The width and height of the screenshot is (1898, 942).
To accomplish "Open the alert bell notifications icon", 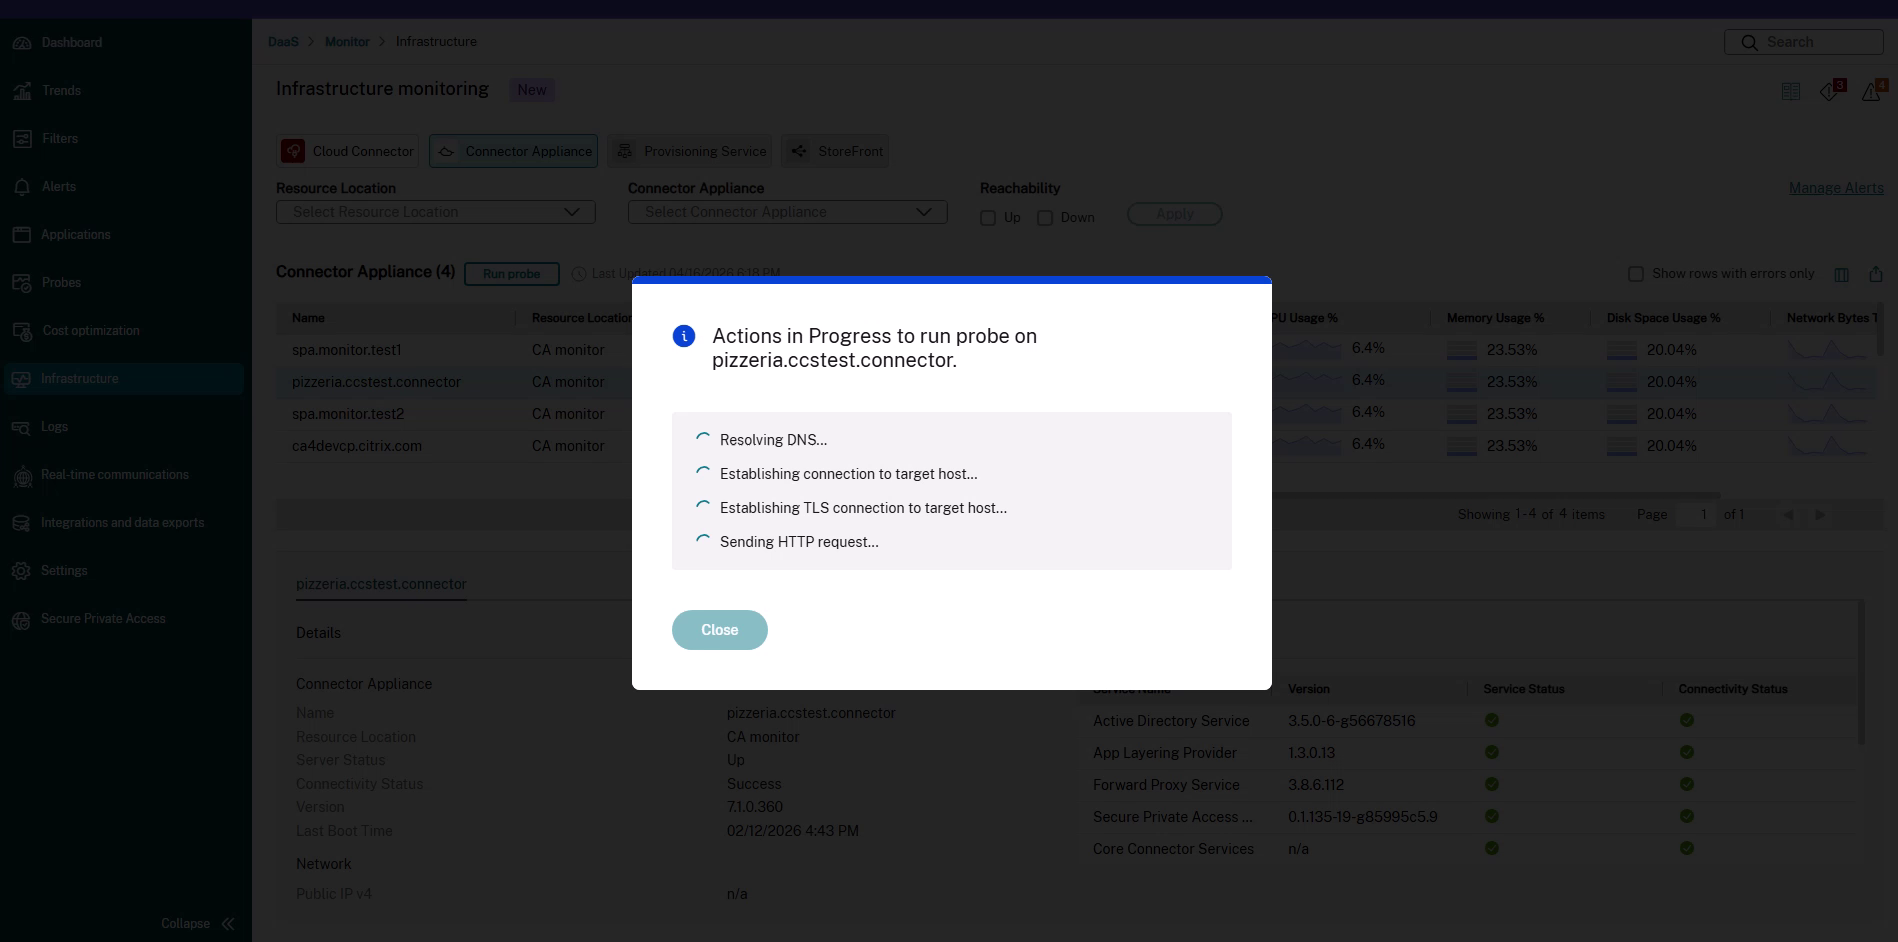I will pyautogui.click(x=1872, y=91).
